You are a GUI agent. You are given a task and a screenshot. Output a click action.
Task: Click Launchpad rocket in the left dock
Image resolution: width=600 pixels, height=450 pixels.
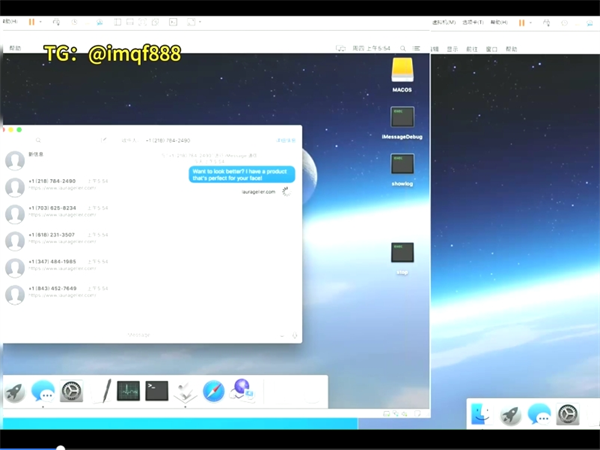14,391
